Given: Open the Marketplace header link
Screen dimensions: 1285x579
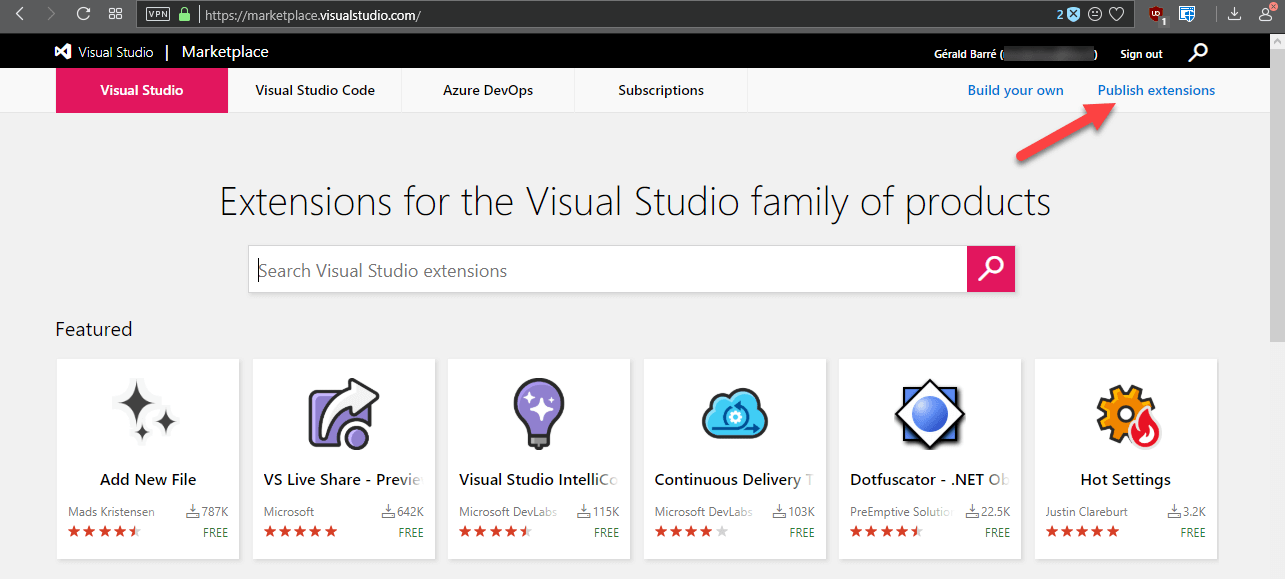Looking at the screenshot, I should coord(225,52).
